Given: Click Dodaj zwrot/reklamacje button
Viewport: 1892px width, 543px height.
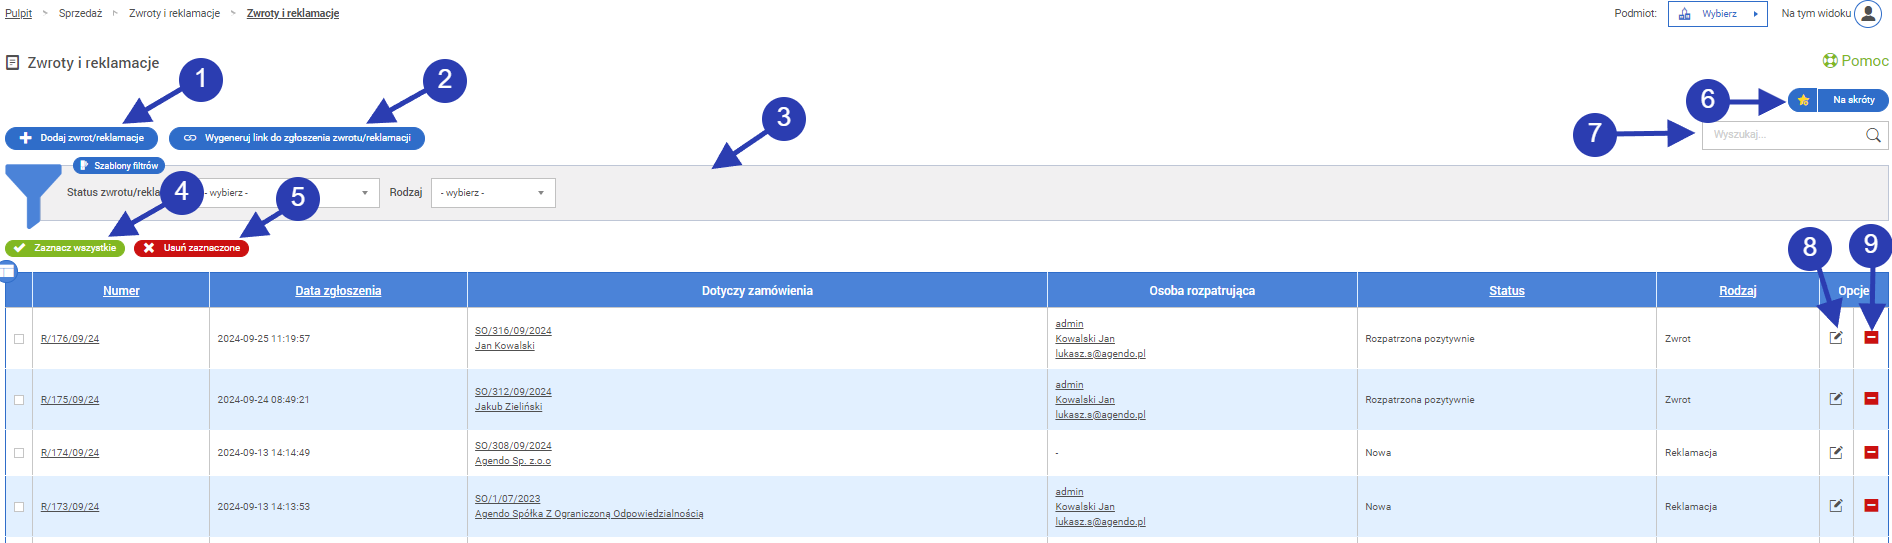Looking at the screenshot, I should pyautogui.click(x=82, y=138).
